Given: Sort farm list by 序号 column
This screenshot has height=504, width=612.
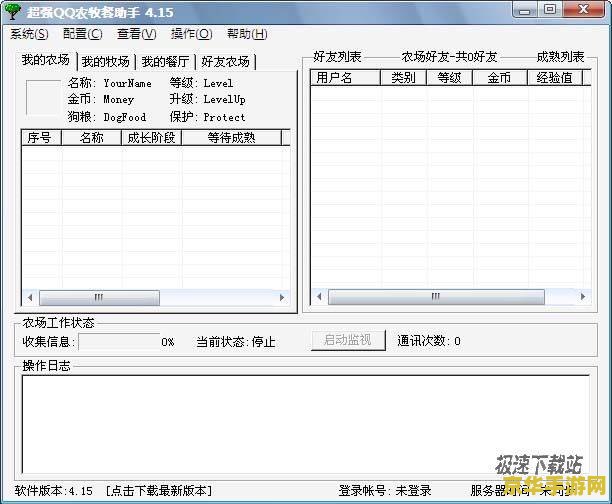Looking at the screenshot, I should click(41, 137).
